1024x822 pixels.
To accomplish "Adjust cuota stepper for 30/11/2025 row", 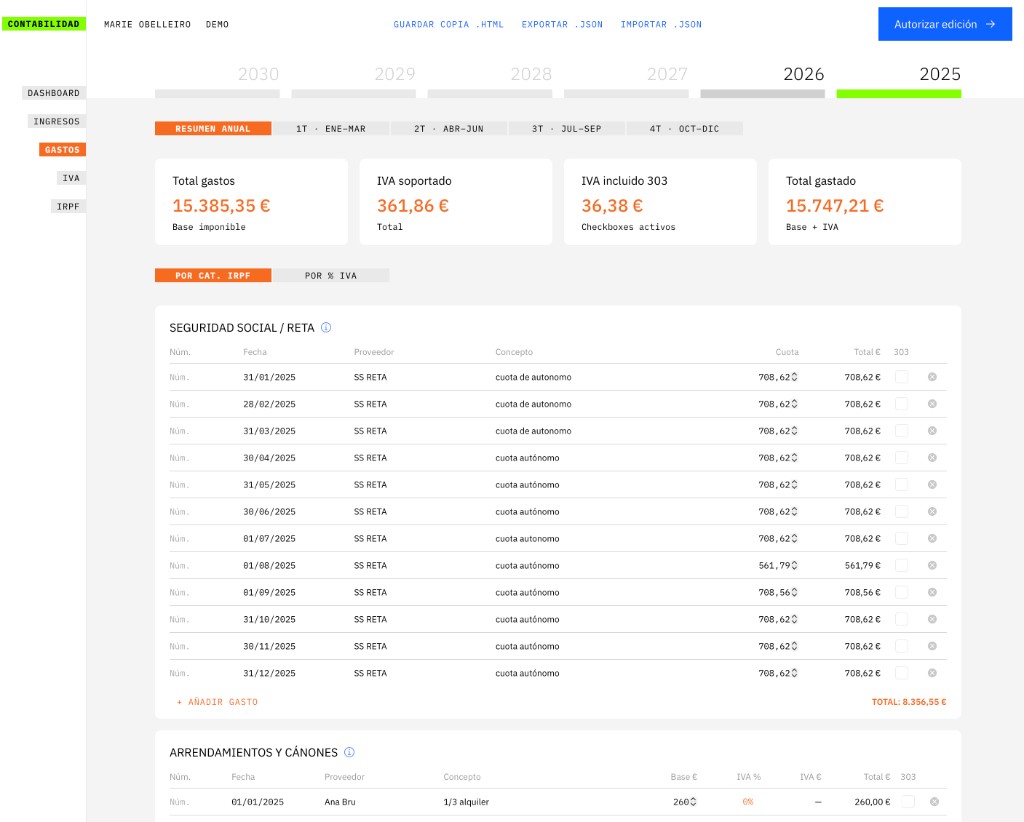I will coord(794,646).
